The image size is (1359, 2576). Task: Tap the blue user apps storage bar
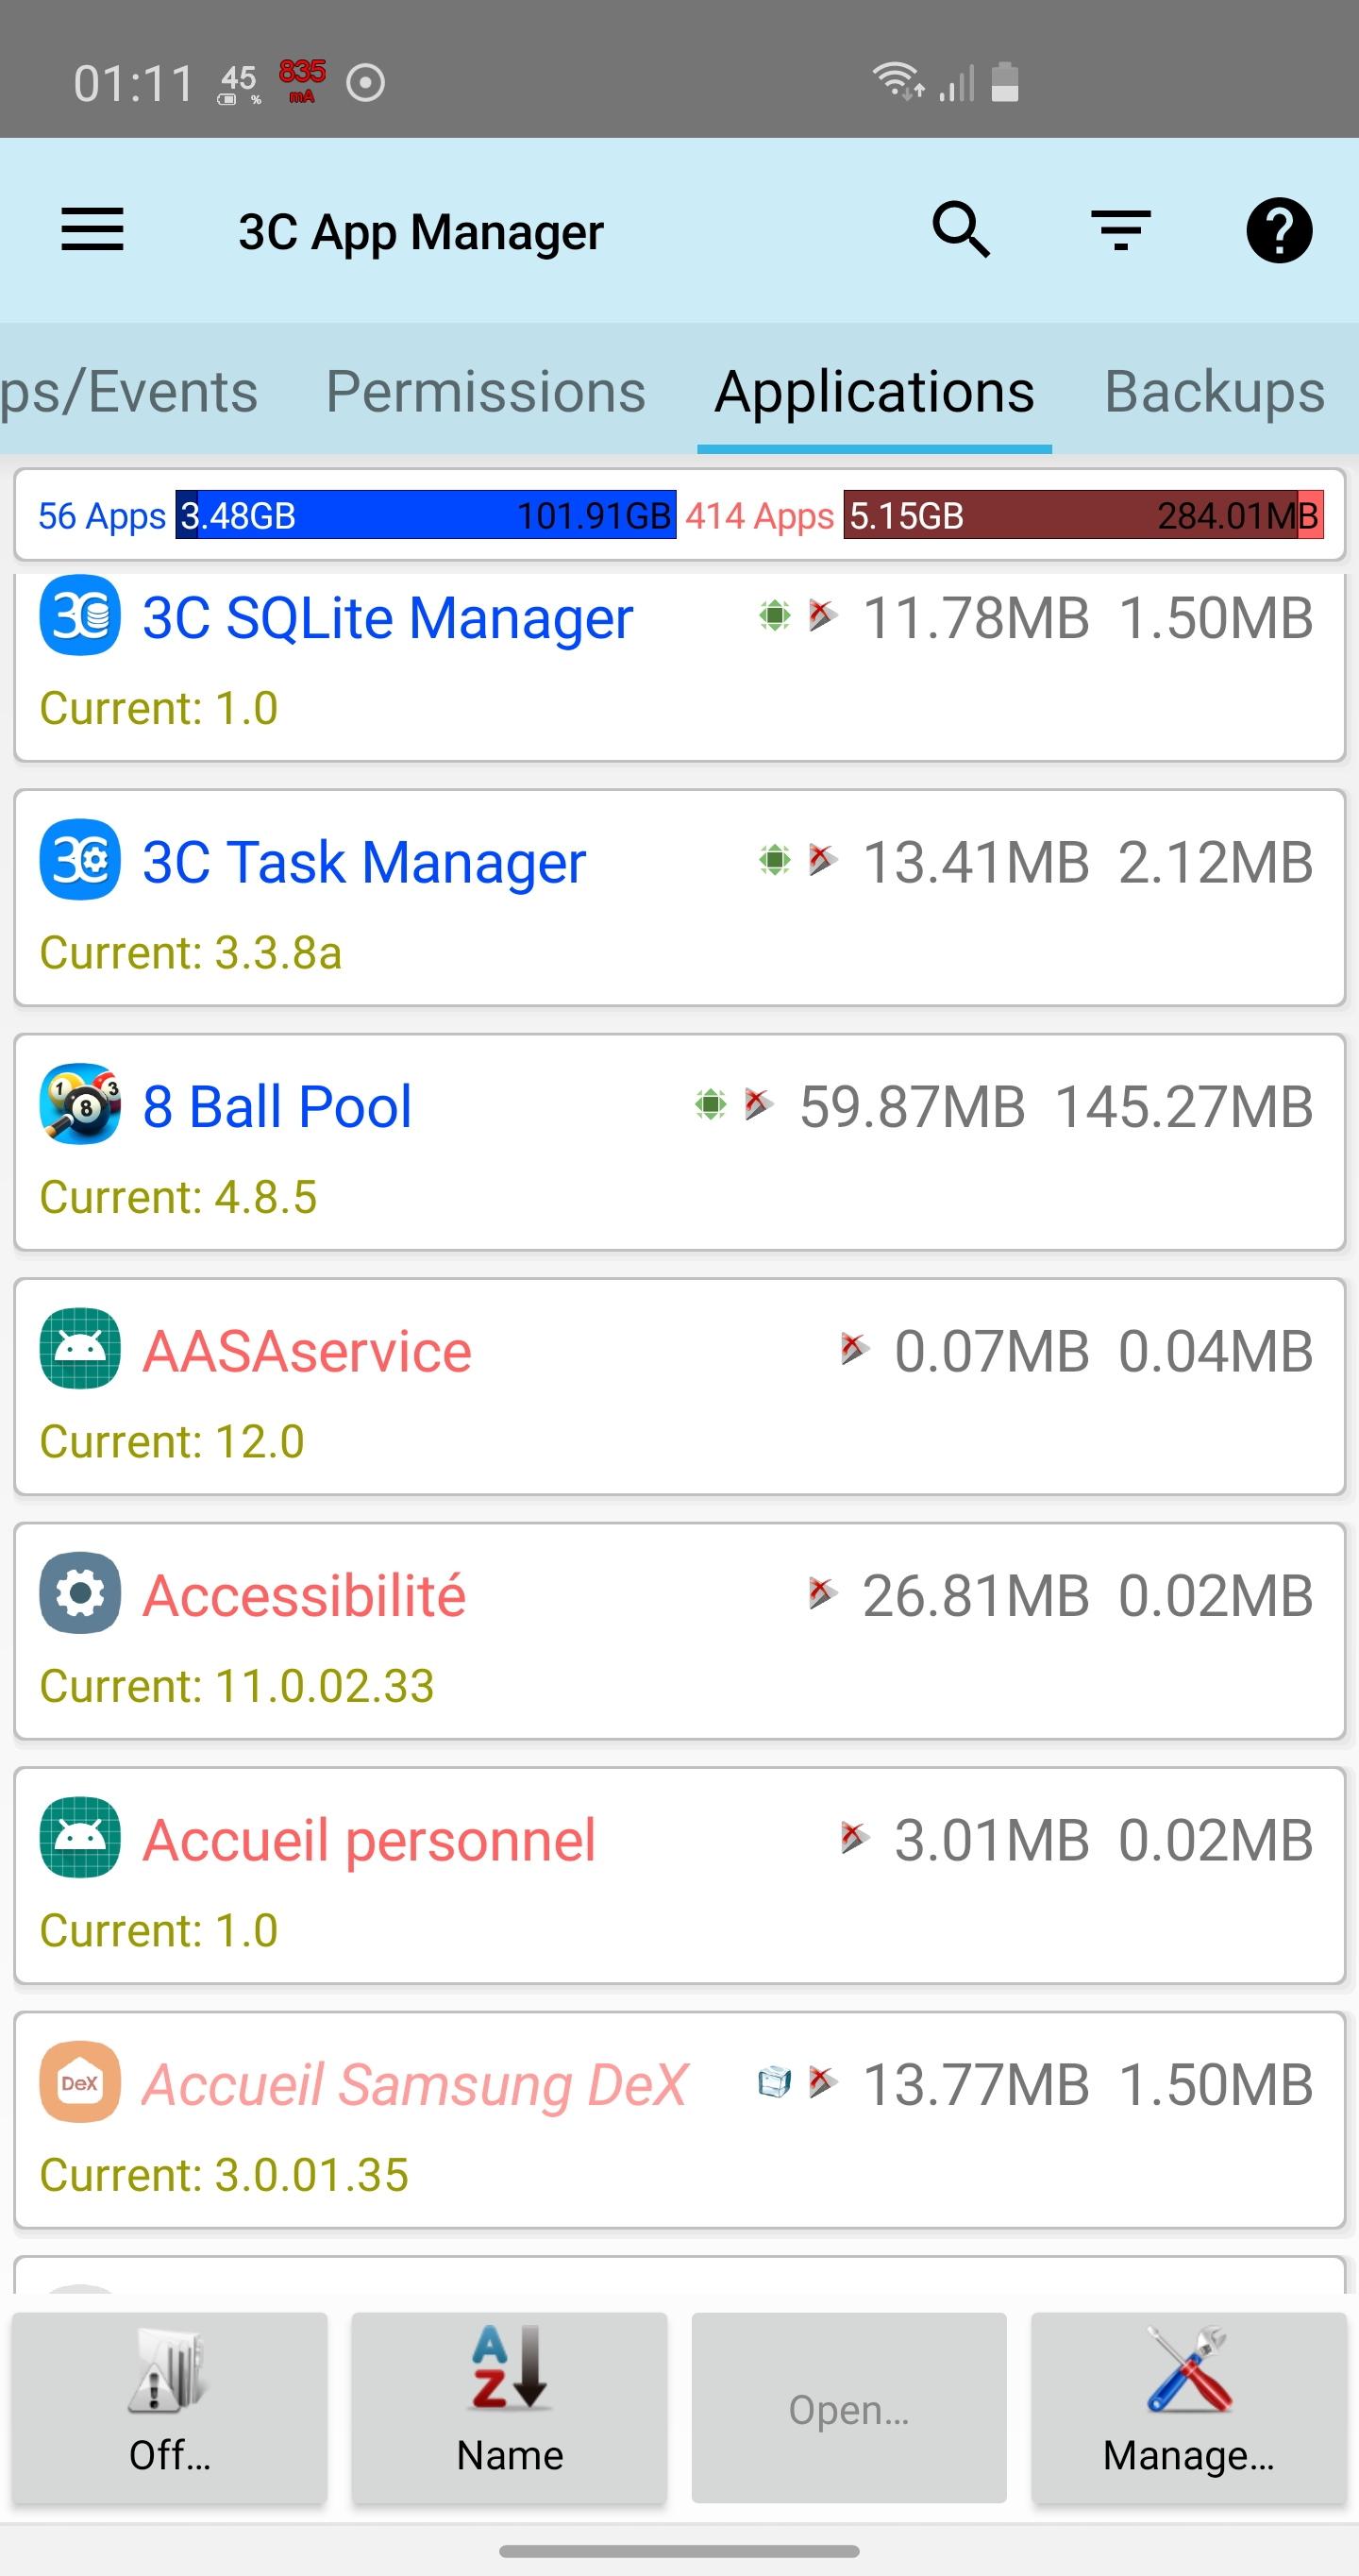[x=426, y=515]
